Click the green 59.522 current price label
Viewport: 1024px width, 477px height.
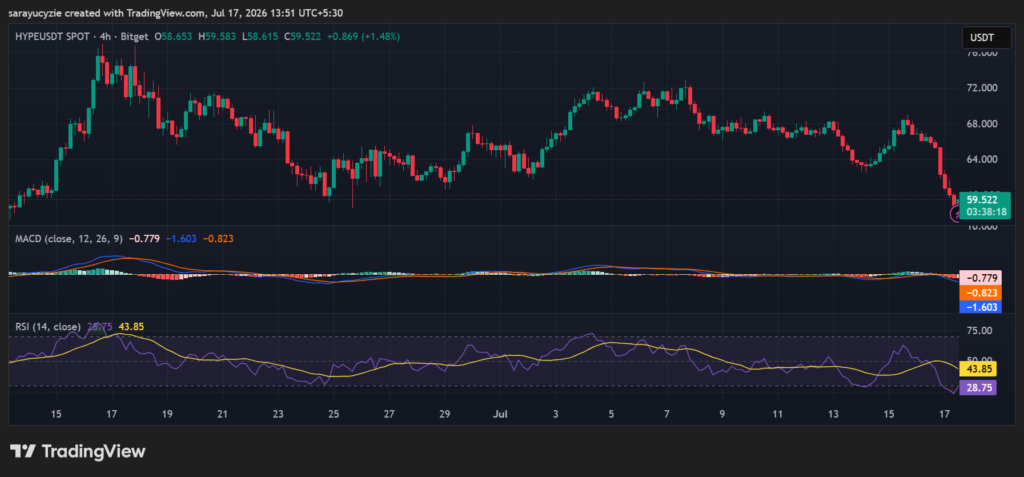[x=982, y=200]
